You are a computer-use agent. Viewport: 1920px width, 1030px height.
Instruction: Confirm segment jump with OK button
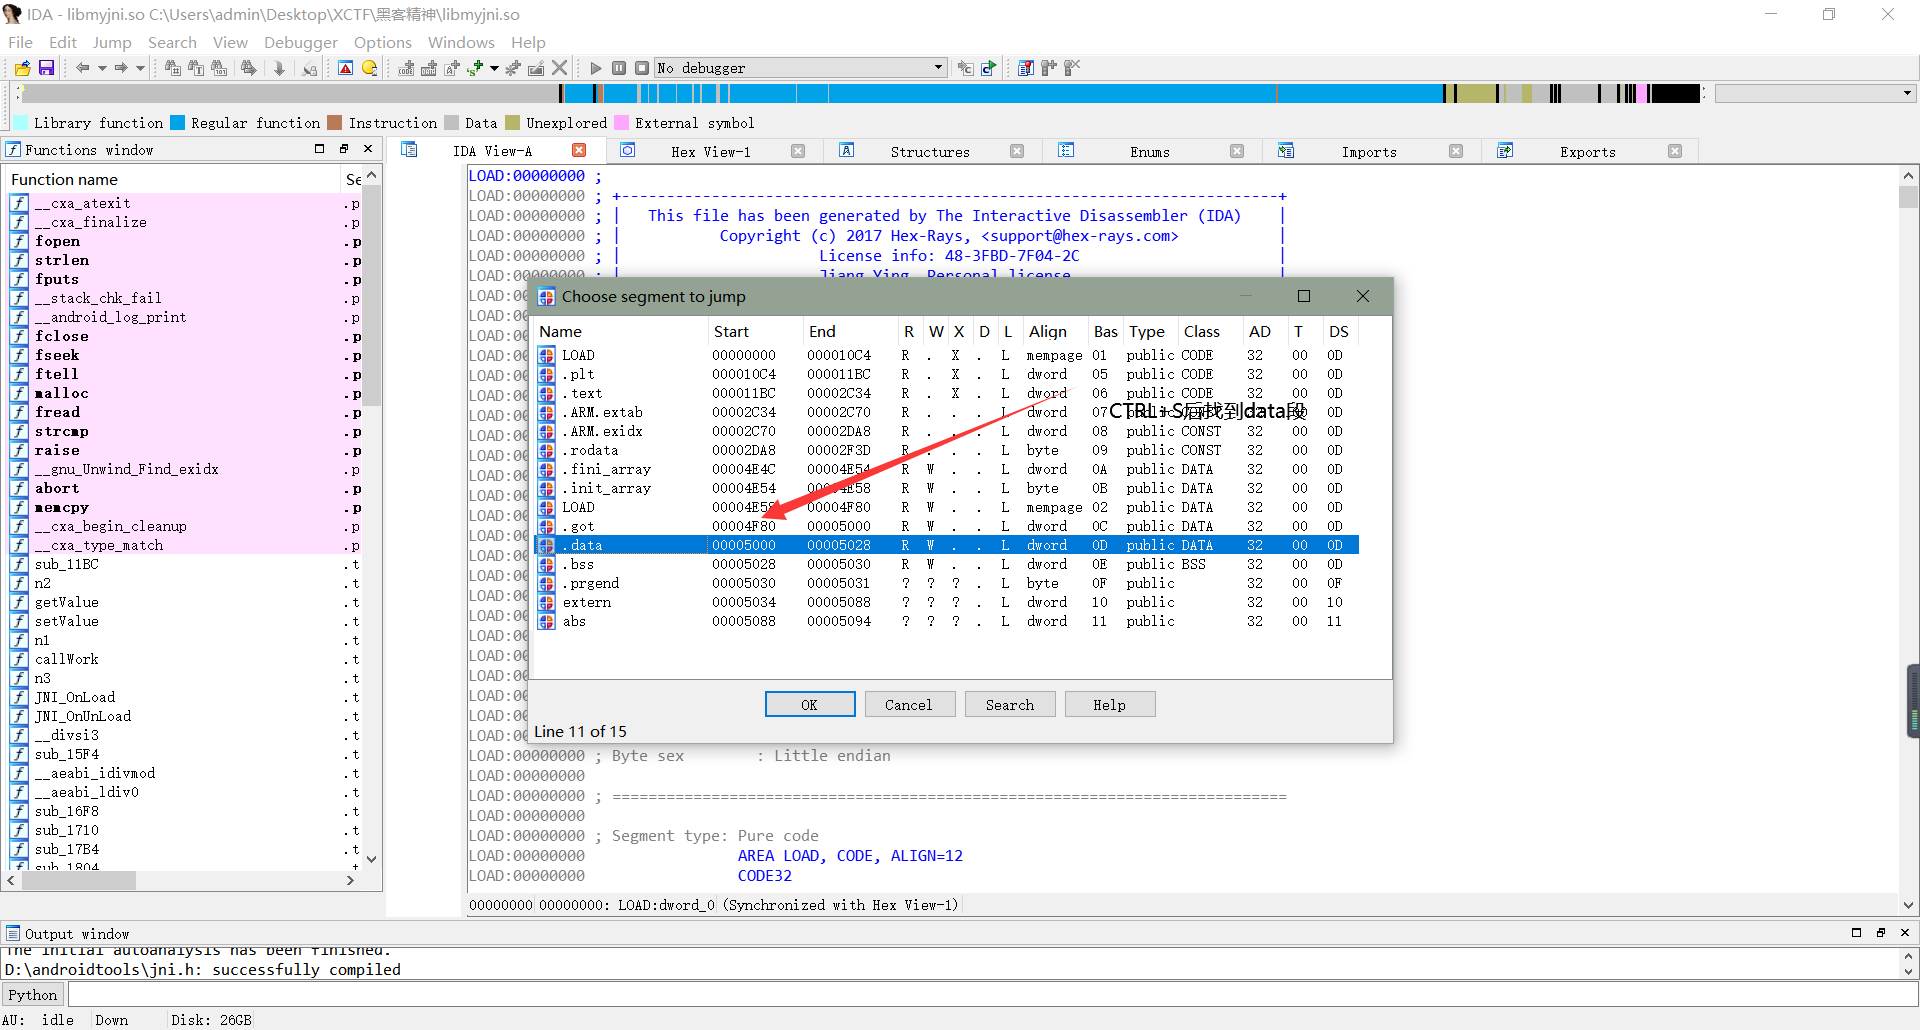[810, 705]
